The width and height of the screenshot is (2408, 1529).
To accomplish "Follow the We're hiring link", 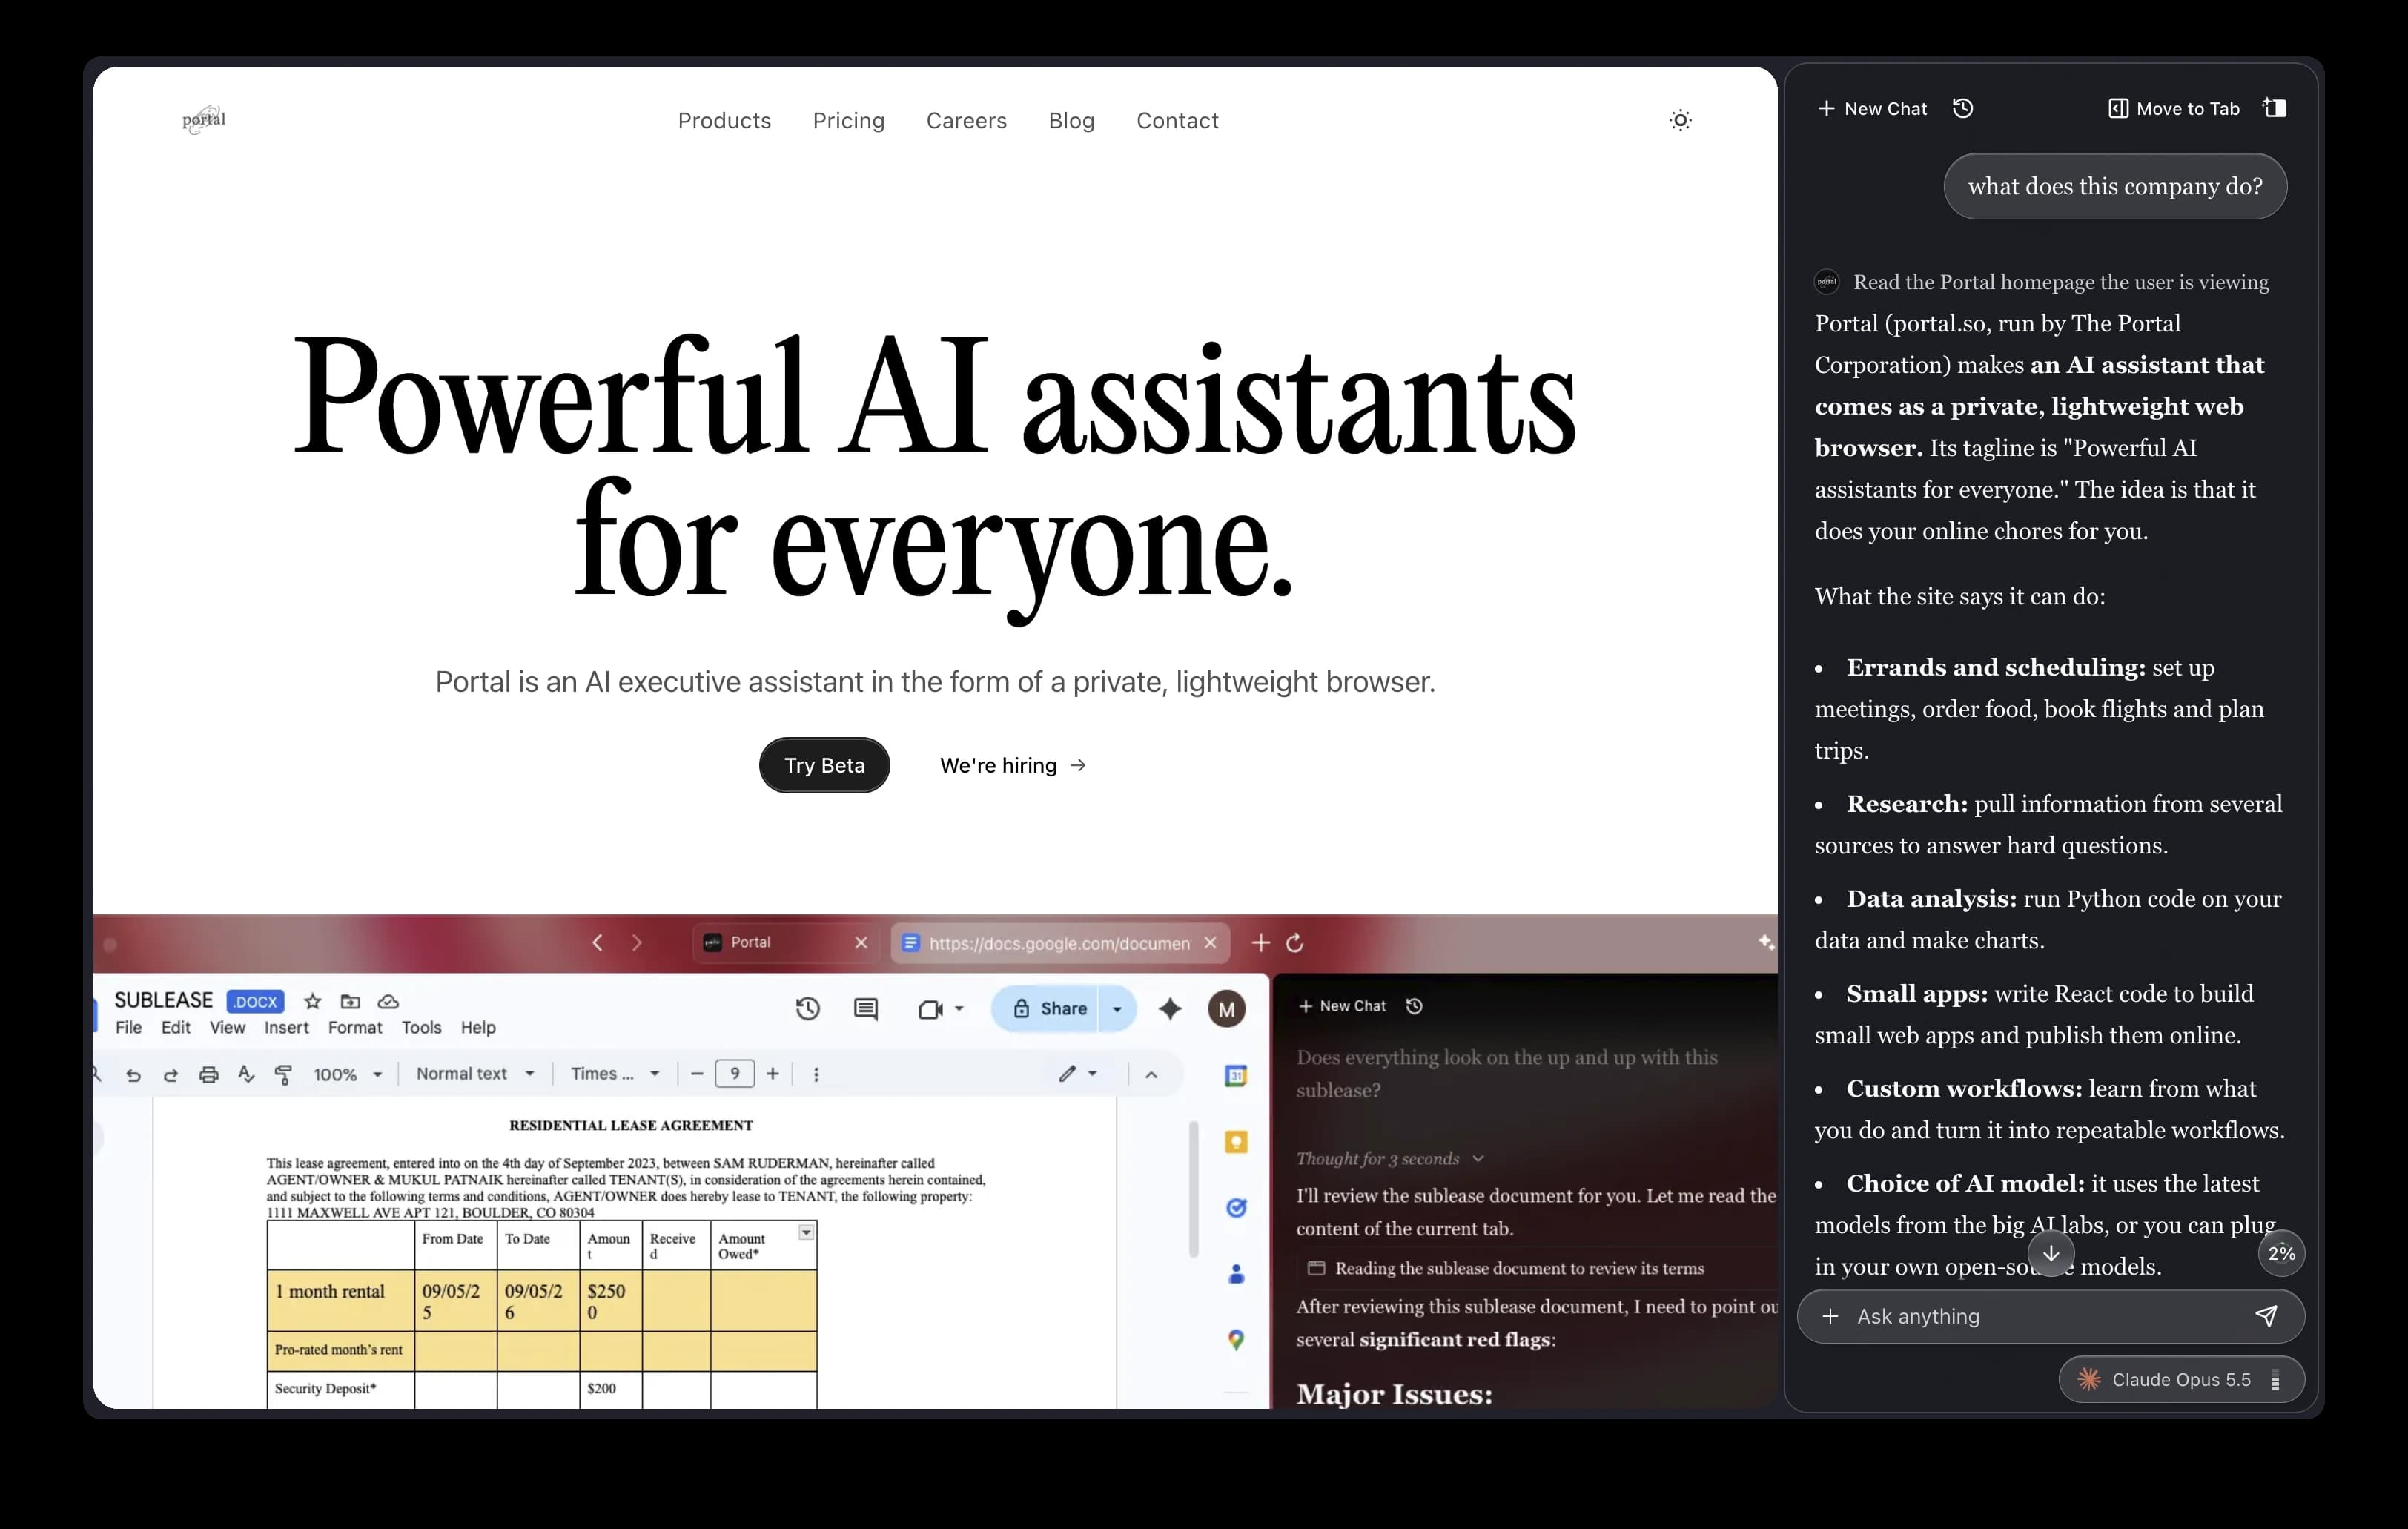I will pos(1013,765).
